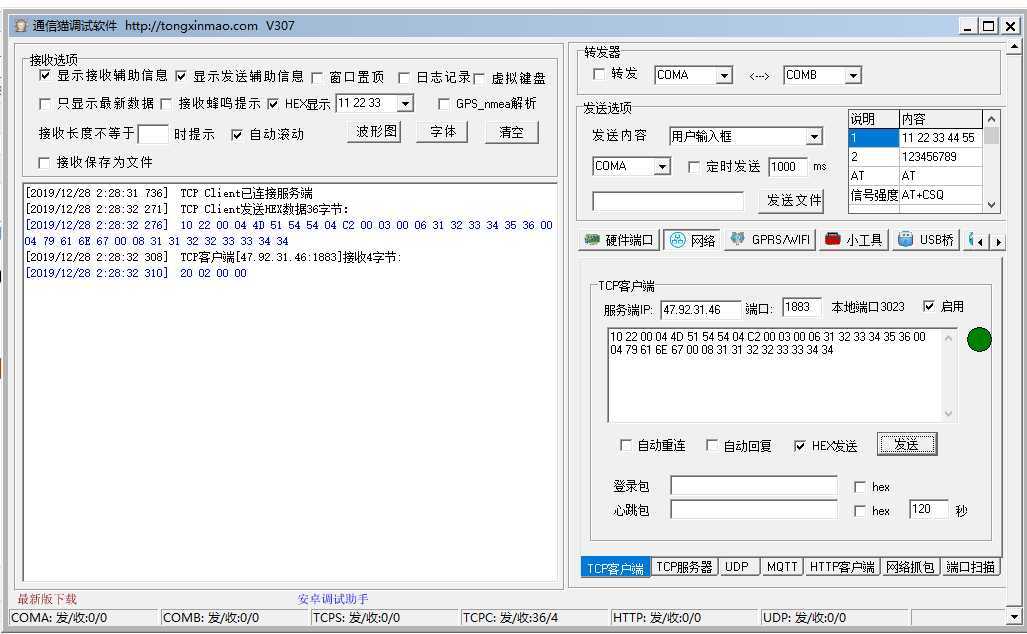
Task: Check hex box for 心跳包
Action: (x=860, y=511)
